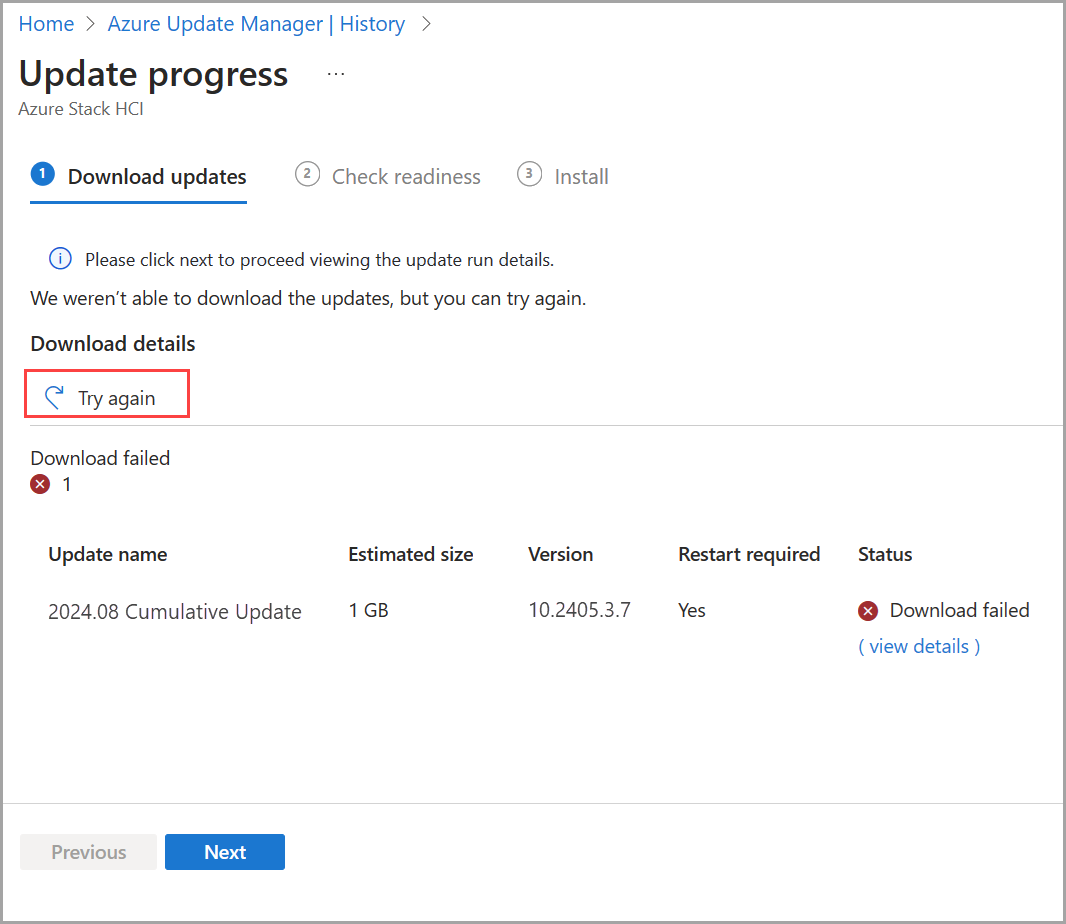Click the step 2 circle icon

point(307,174)
